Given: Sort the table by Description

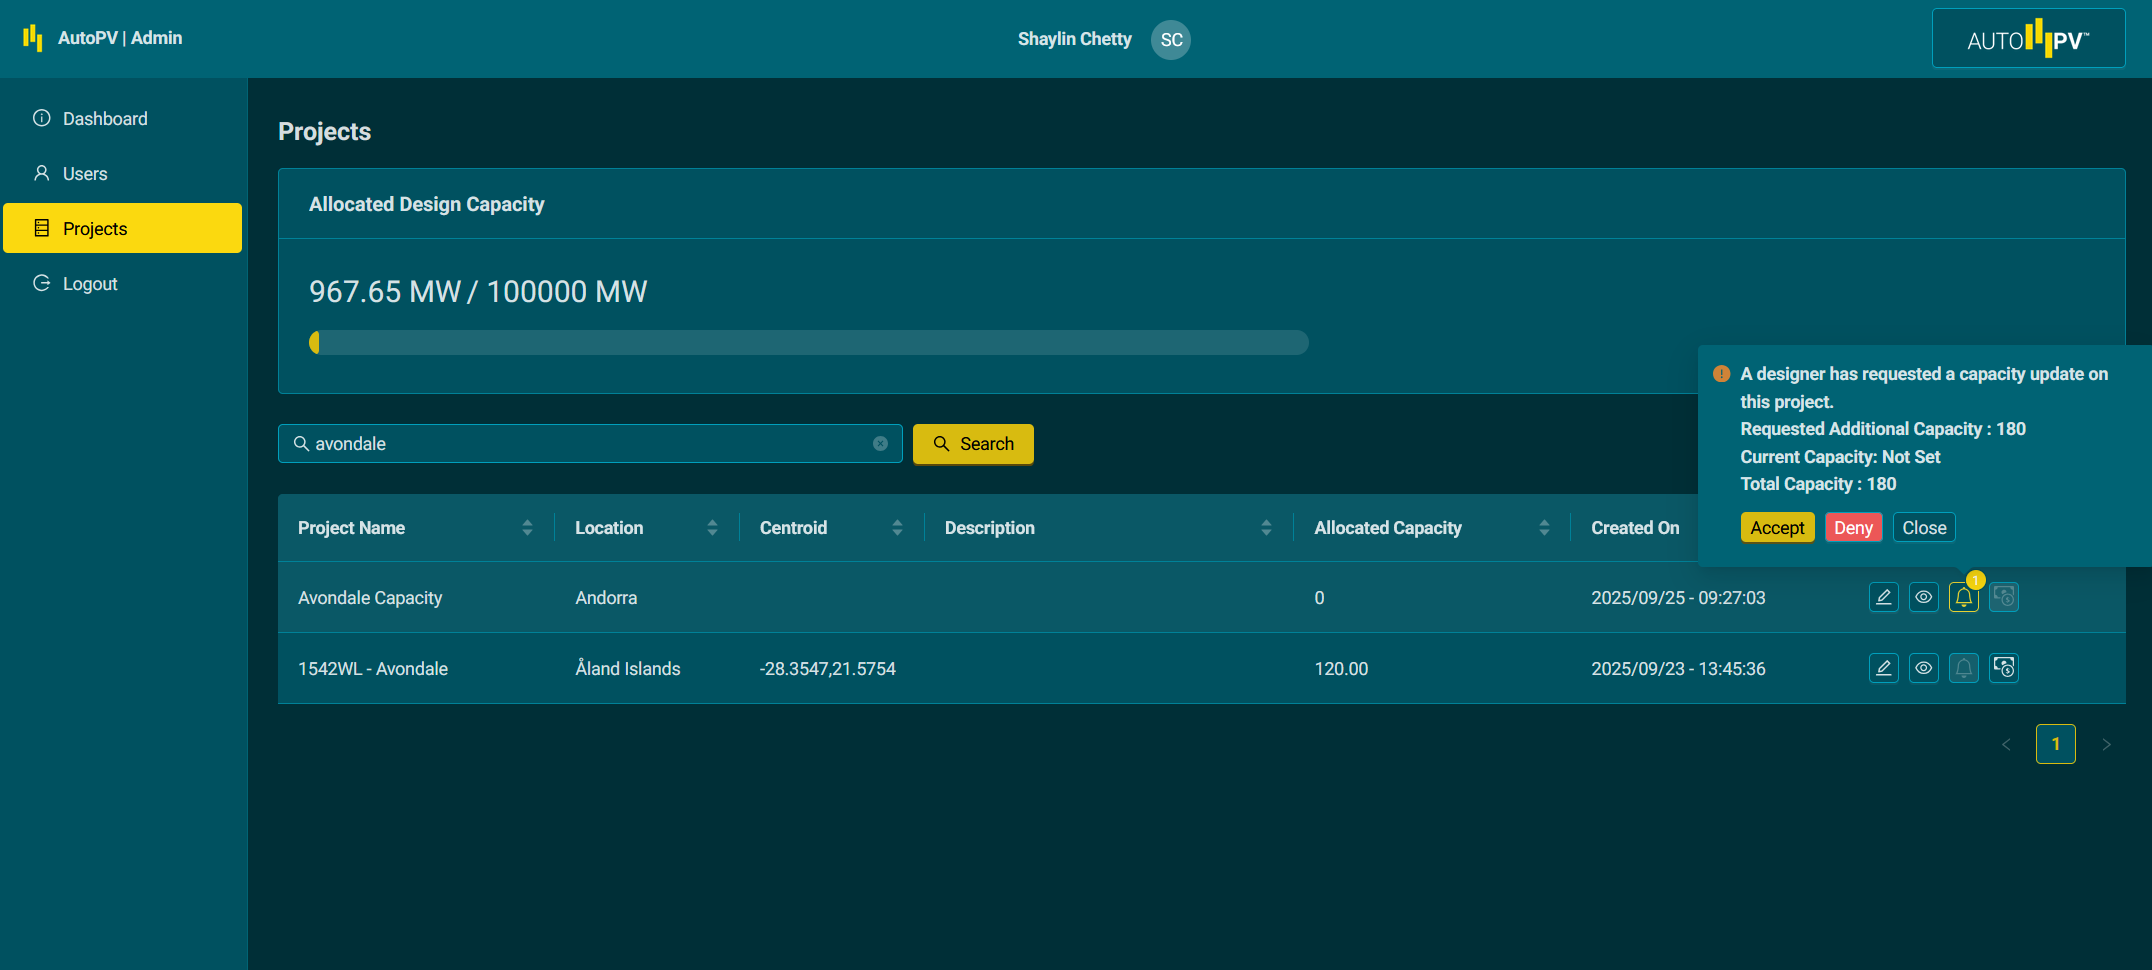Looking at the screenshot, I should (1266, 528).
